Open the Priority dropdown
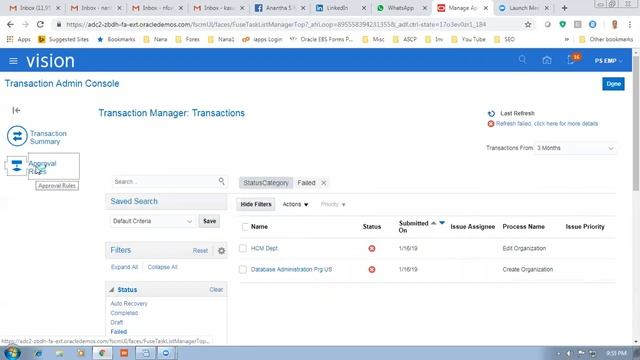Screen dimensions: 640x360 coord(333,204)
